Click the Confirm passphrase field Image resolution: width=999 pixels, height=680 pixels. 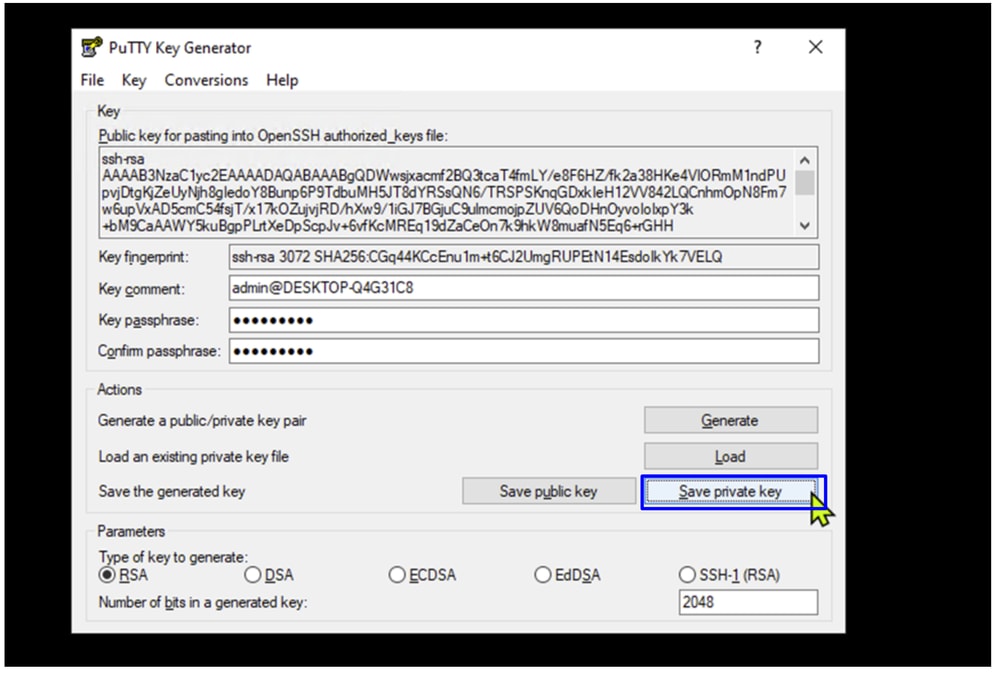(x=524, y=351)
